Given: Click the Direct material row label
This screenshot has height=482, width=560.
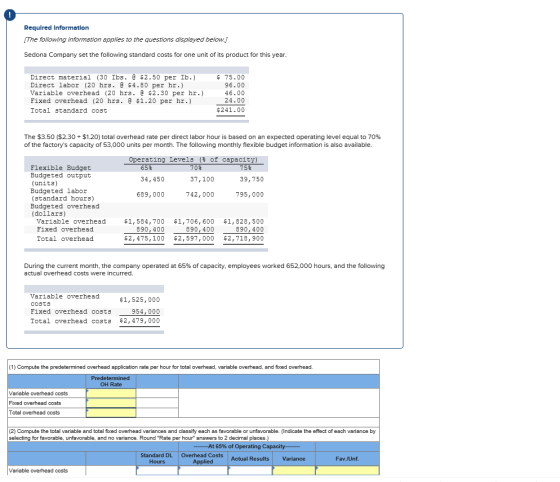Looking at the screenshot, I should pos(113,77).
